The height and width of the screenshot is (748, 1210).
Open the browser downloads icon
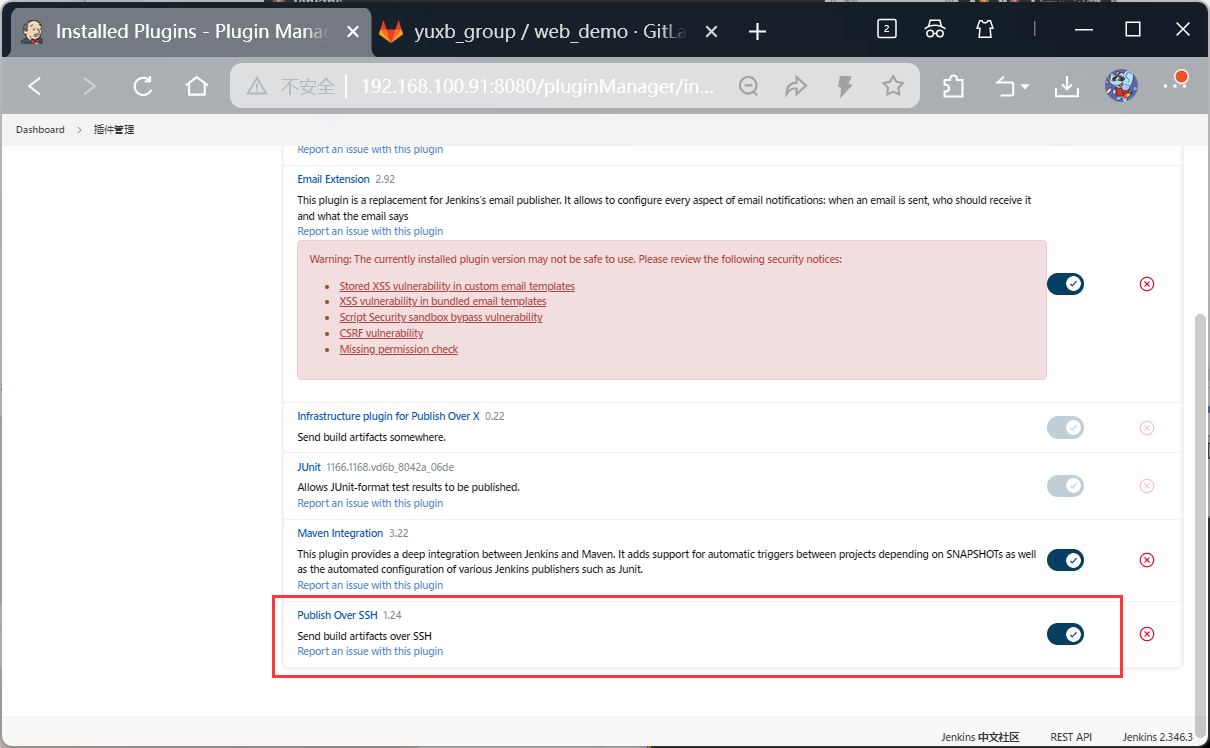point(1067,87)
